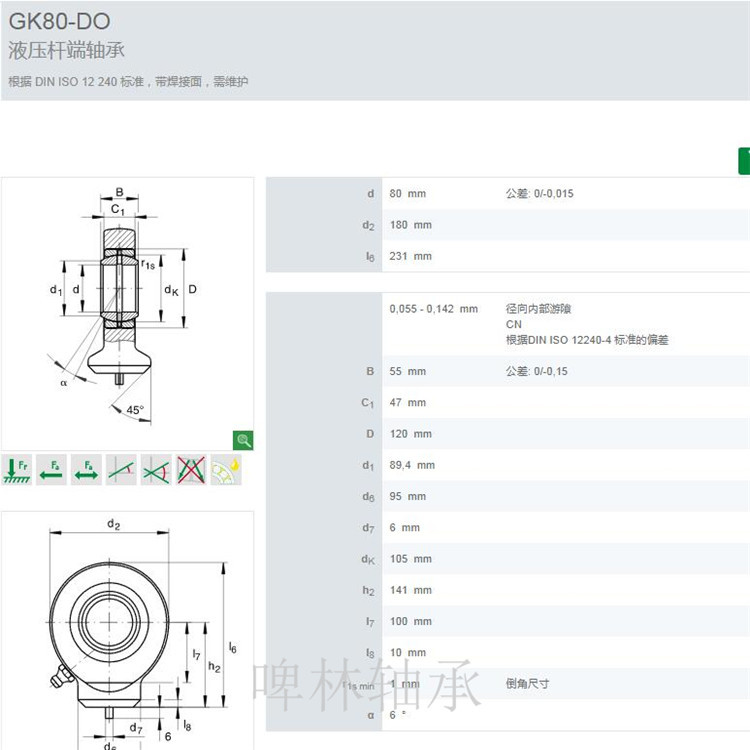Select the dK value '105 mm'
This screenshot has width=750, height=750.
coord(410,559)
